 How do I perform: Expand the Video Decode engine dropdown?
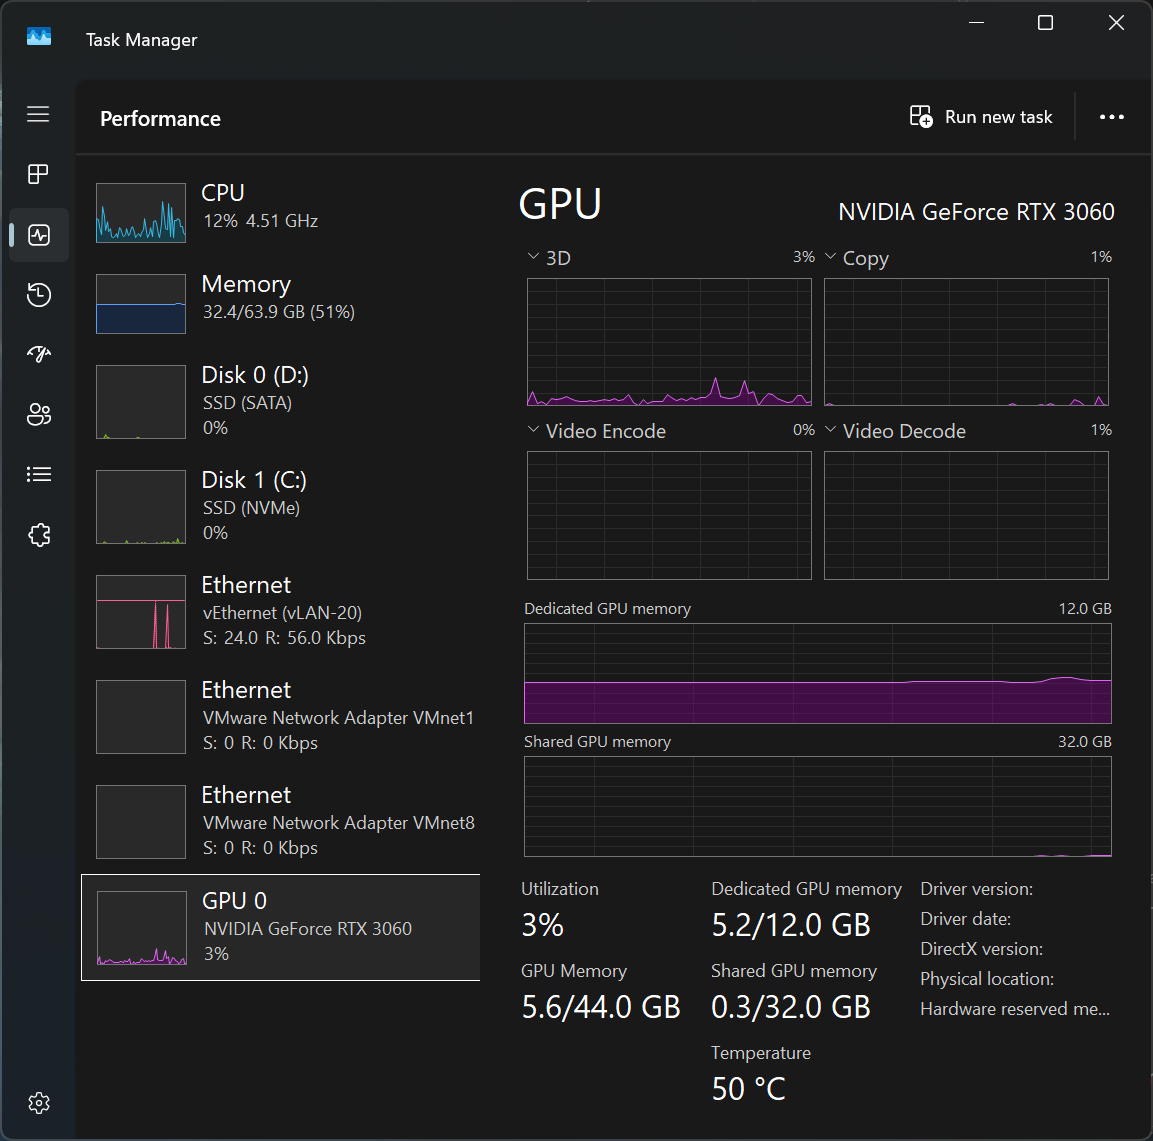[830, 430]
